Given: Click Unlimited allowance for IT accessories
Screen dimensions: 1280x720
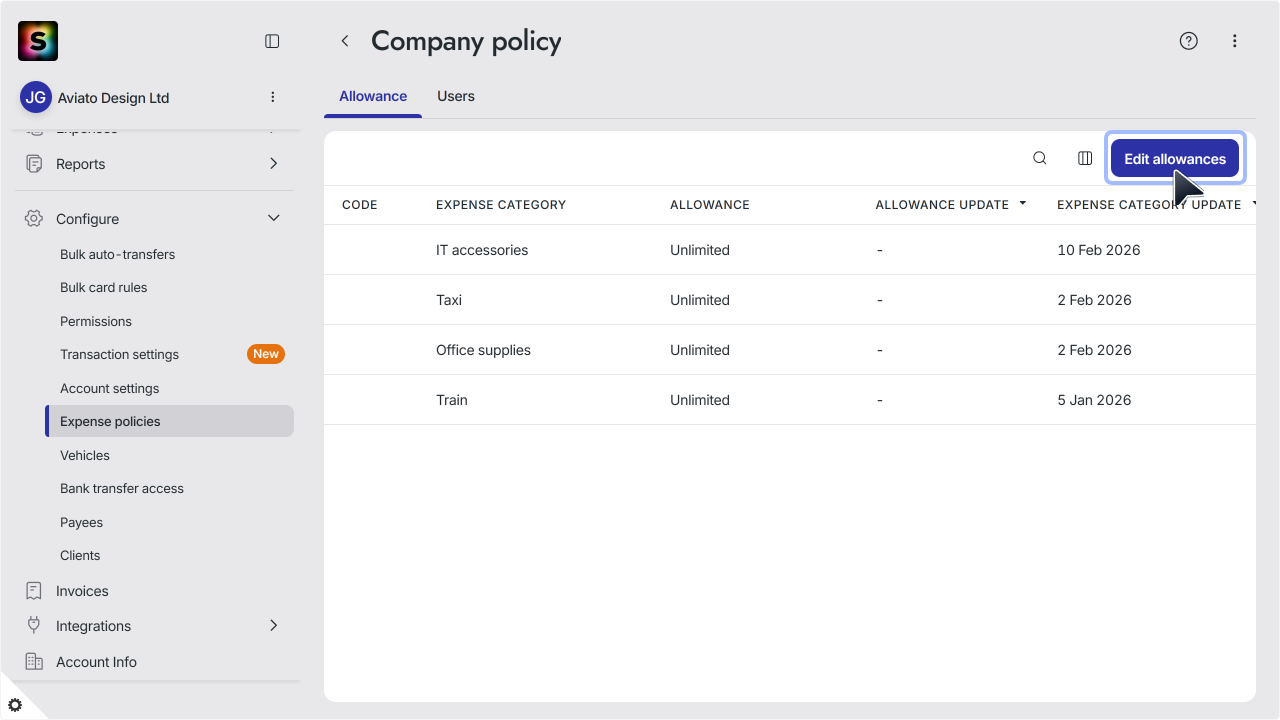Looking at the screenshot, I should tap(700, 250).
